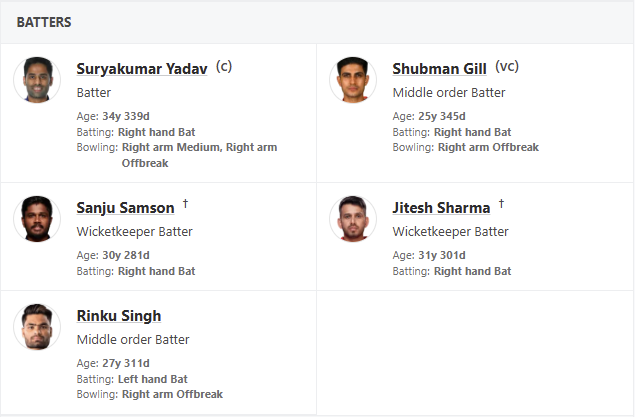Open the Suryakumar Yadav name link
The image size is (635, 417).
(x=142, y=69)
